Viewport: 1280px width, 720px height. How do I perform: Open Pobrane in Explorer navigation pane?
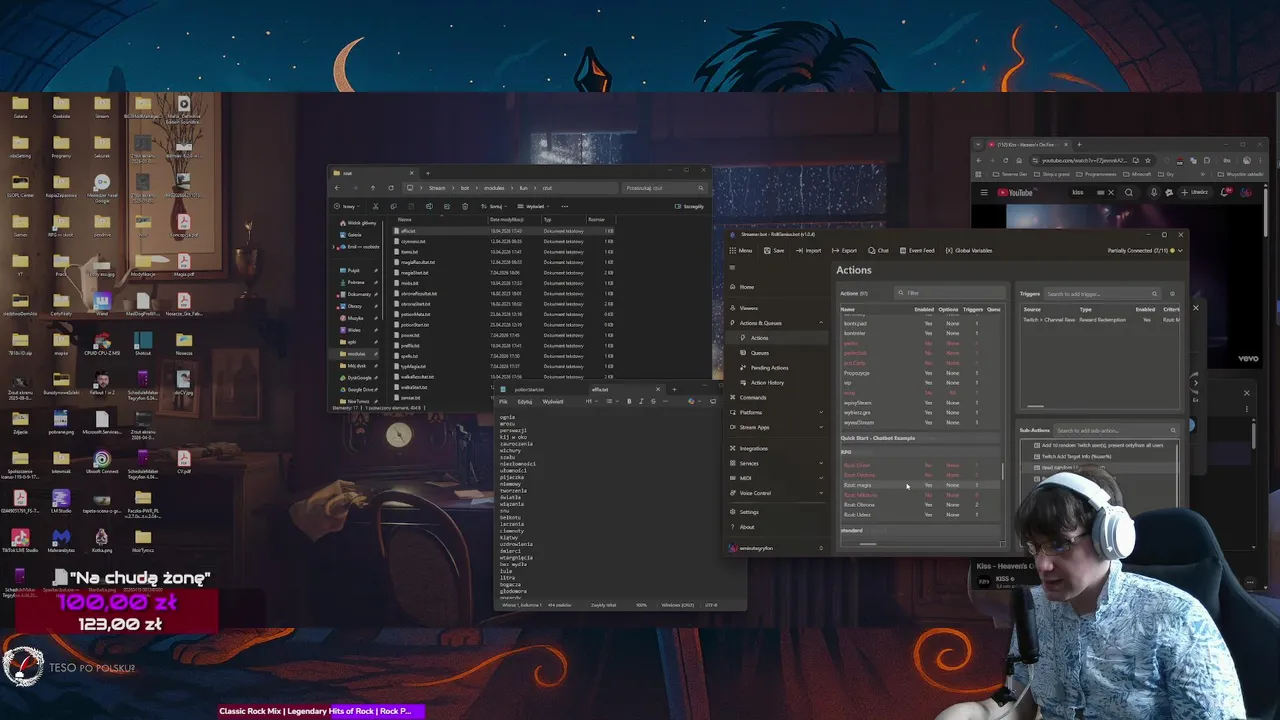[x=357, y=282]
